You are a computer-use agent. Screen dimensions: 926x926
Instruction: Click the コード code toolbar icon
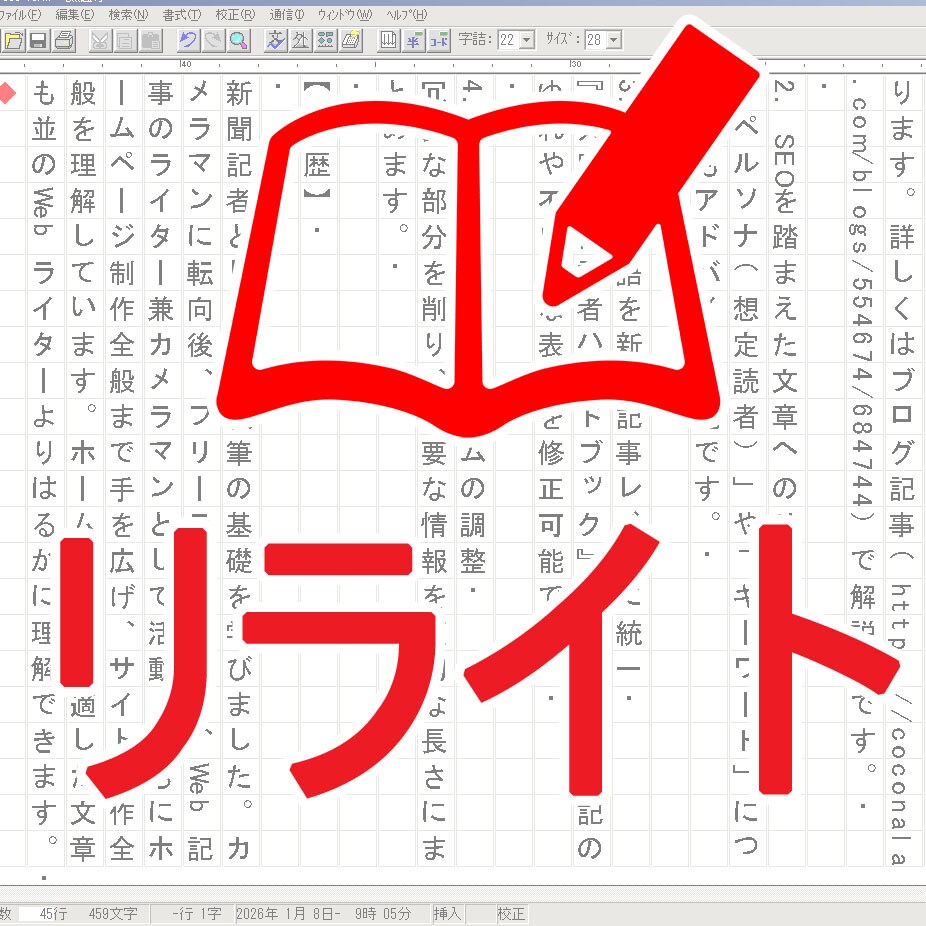(x=438, y=40)
